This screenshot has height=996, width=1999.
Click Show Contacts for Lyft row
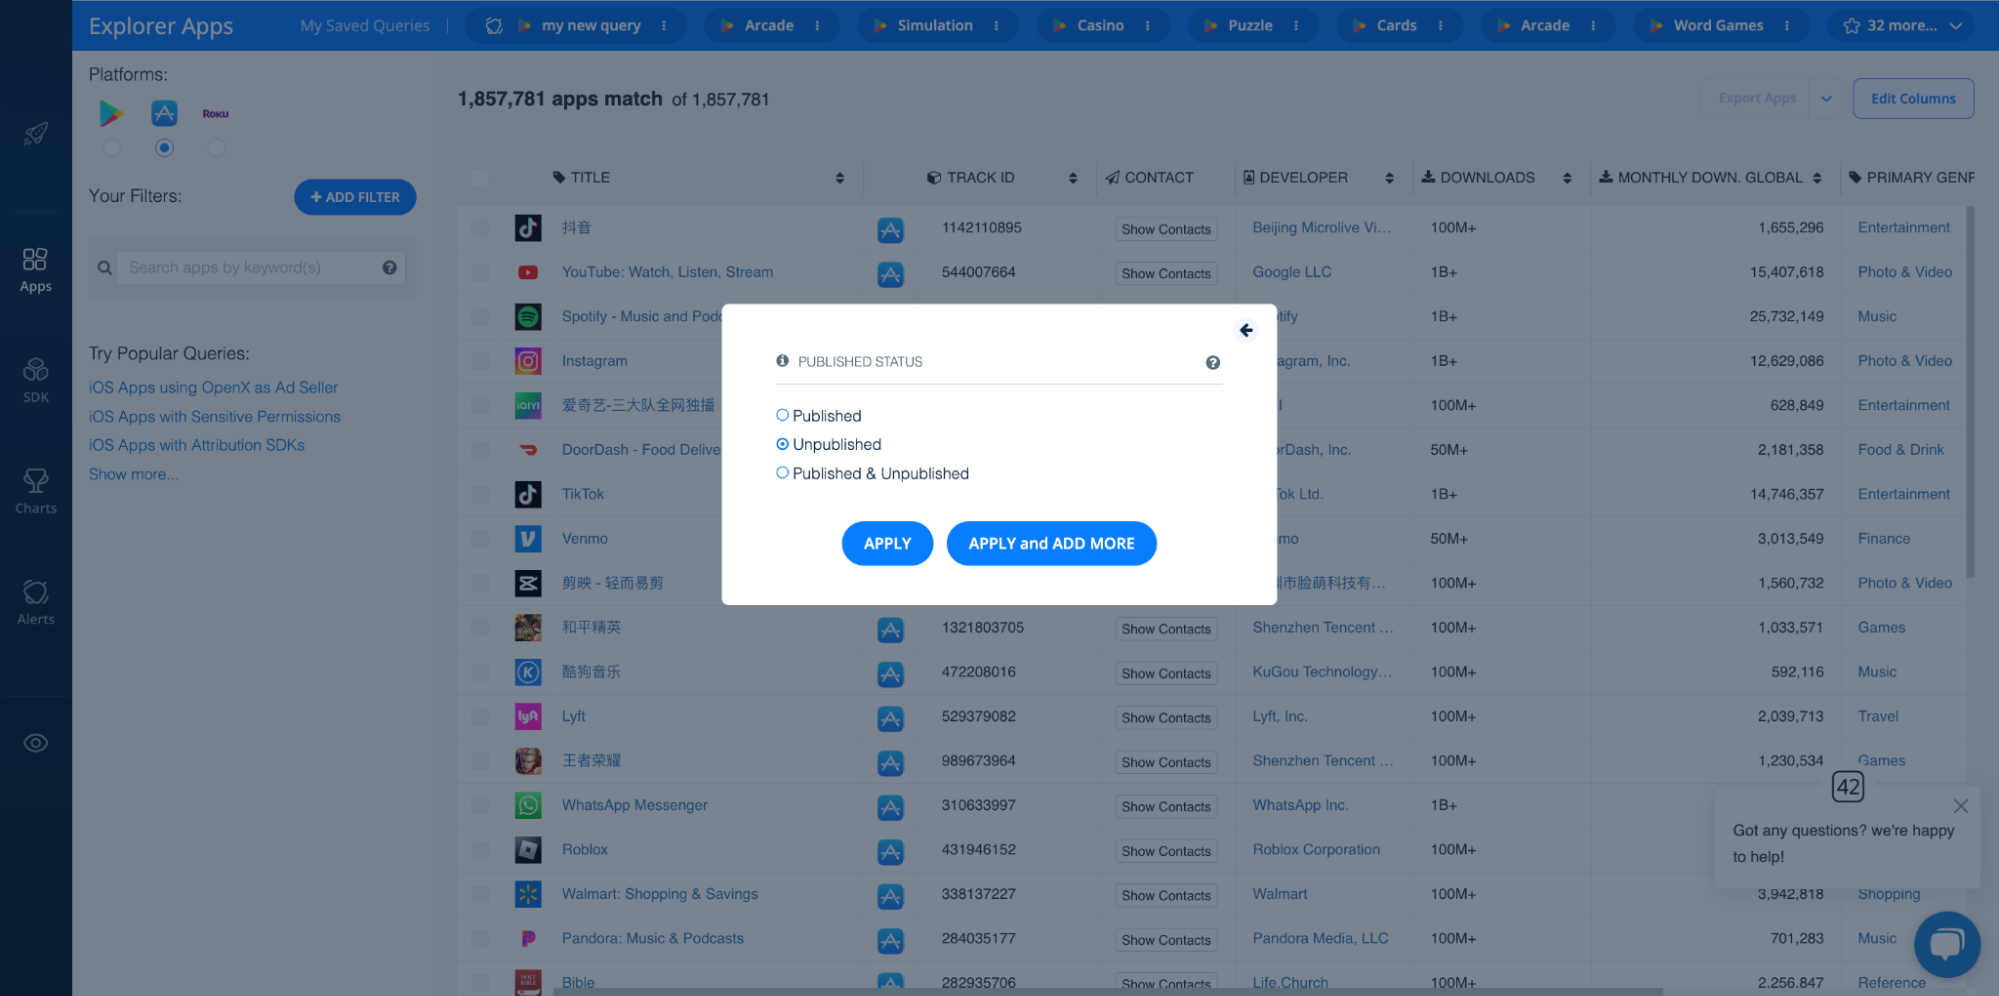click(1166, 718)
